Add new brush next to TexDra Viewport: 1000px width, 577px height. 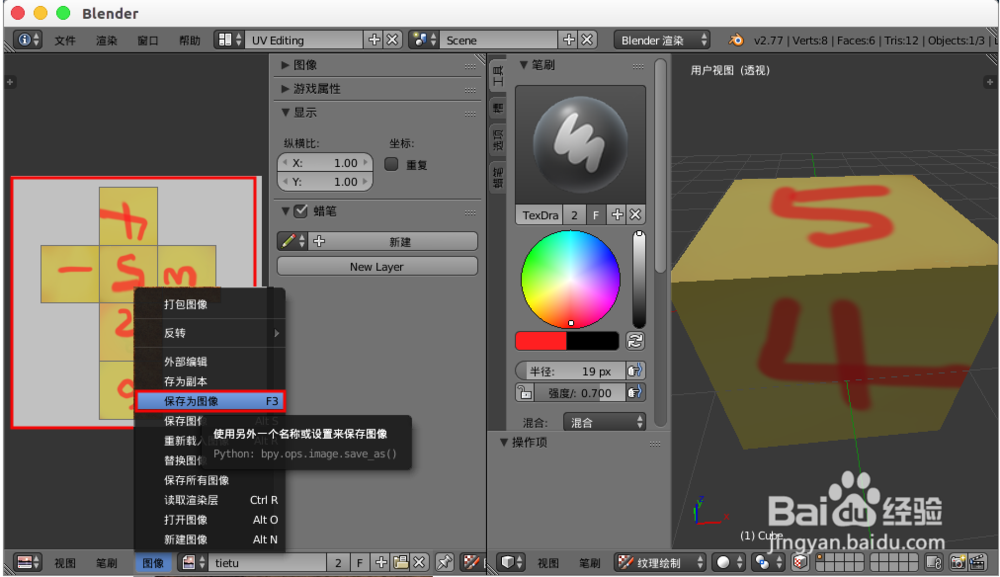tap(617, 215)
